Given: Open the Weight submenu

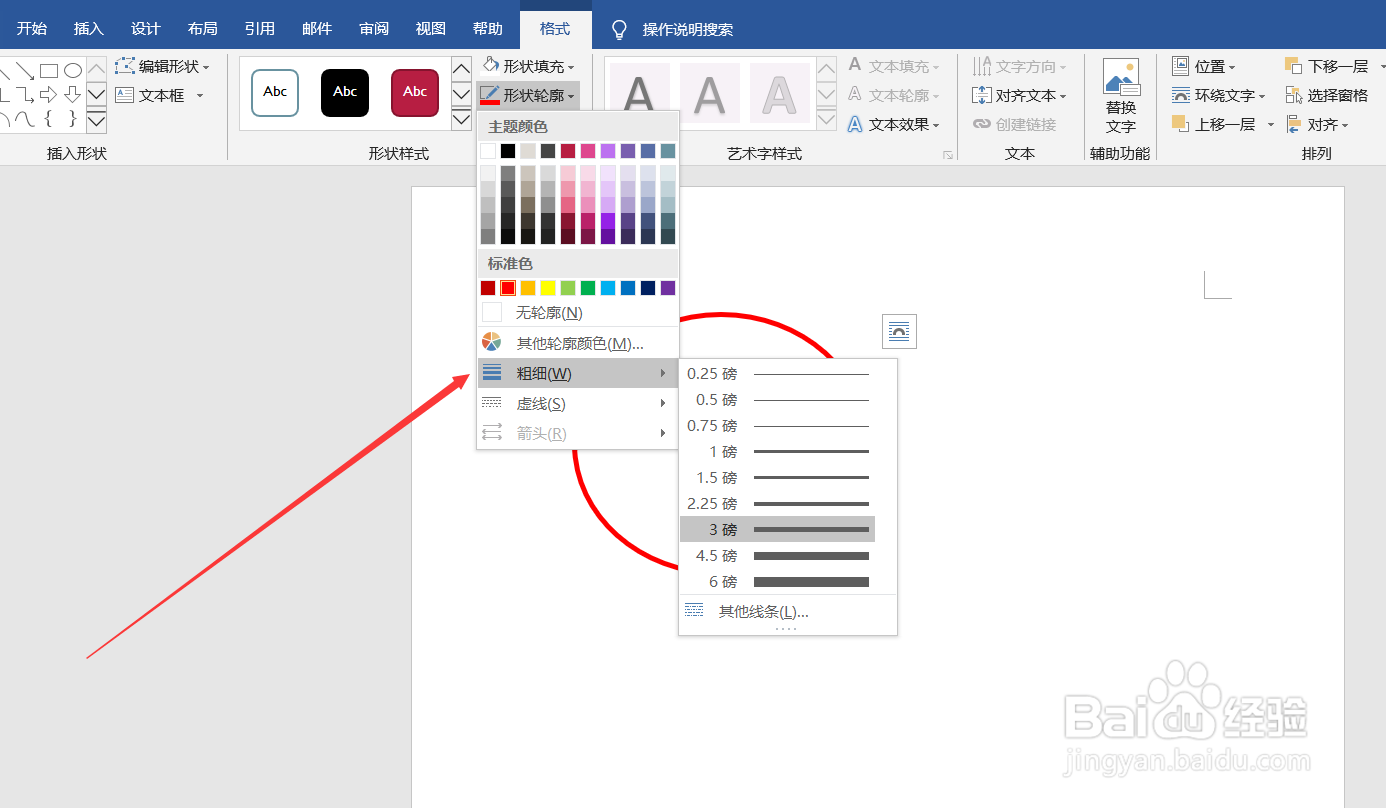Looking at the screenshot, I should pos(578,374).
